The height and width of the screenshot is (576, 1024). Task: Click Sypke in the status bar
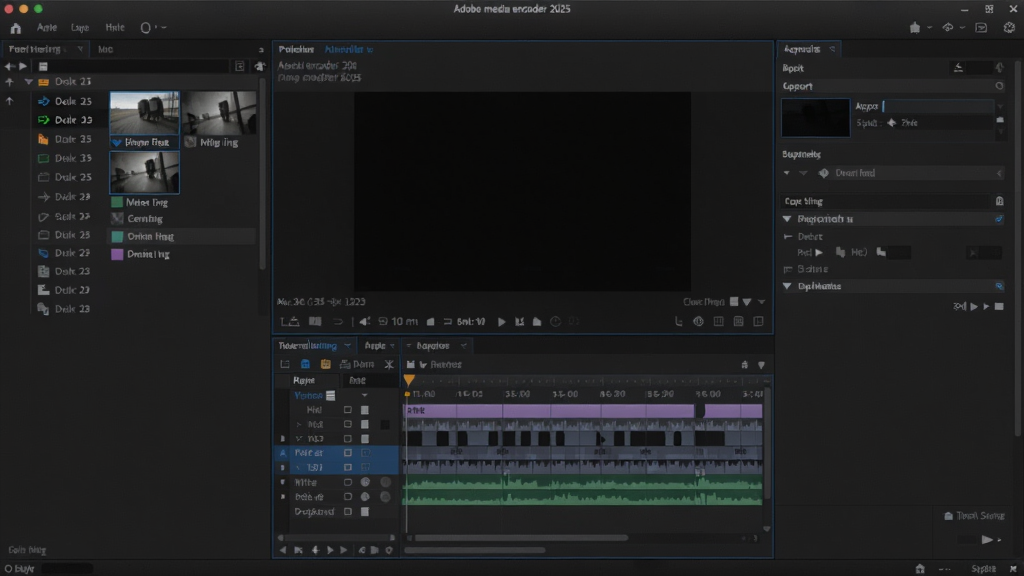click(x=984, y=569)
